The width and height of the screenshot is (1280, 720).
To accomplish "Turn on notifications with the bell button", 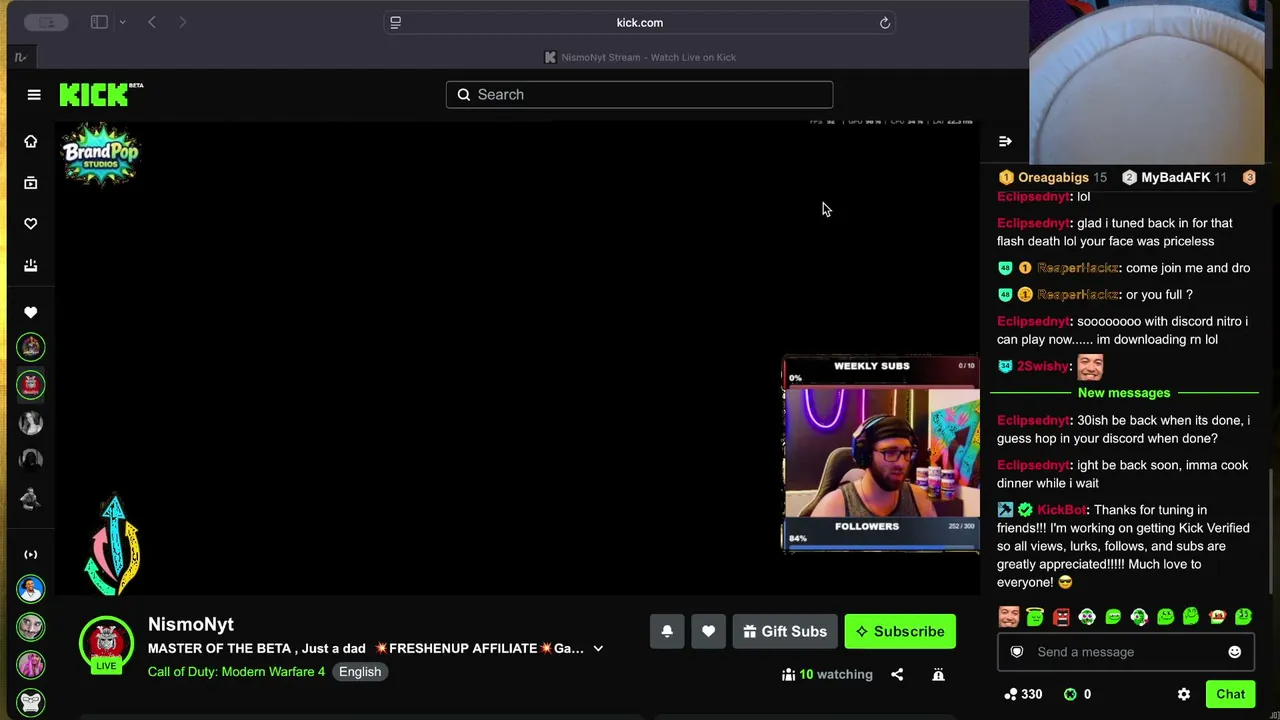I will 667,632.
